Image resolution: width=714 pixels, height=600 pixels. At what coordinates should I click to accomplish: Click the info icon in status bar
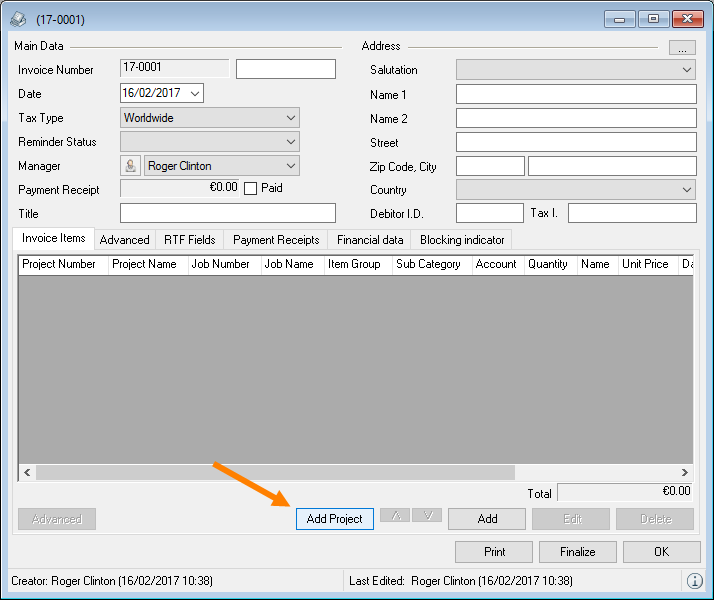(x=694, y=581)
